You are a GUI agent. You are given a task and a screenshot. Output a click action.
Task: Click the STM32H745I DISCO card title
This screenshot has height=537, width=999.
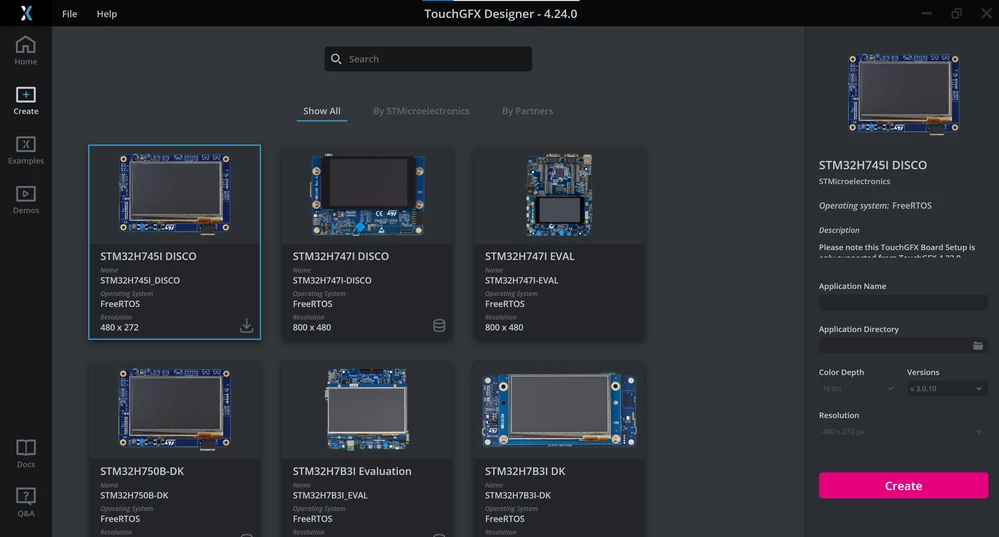pos(148,256)
